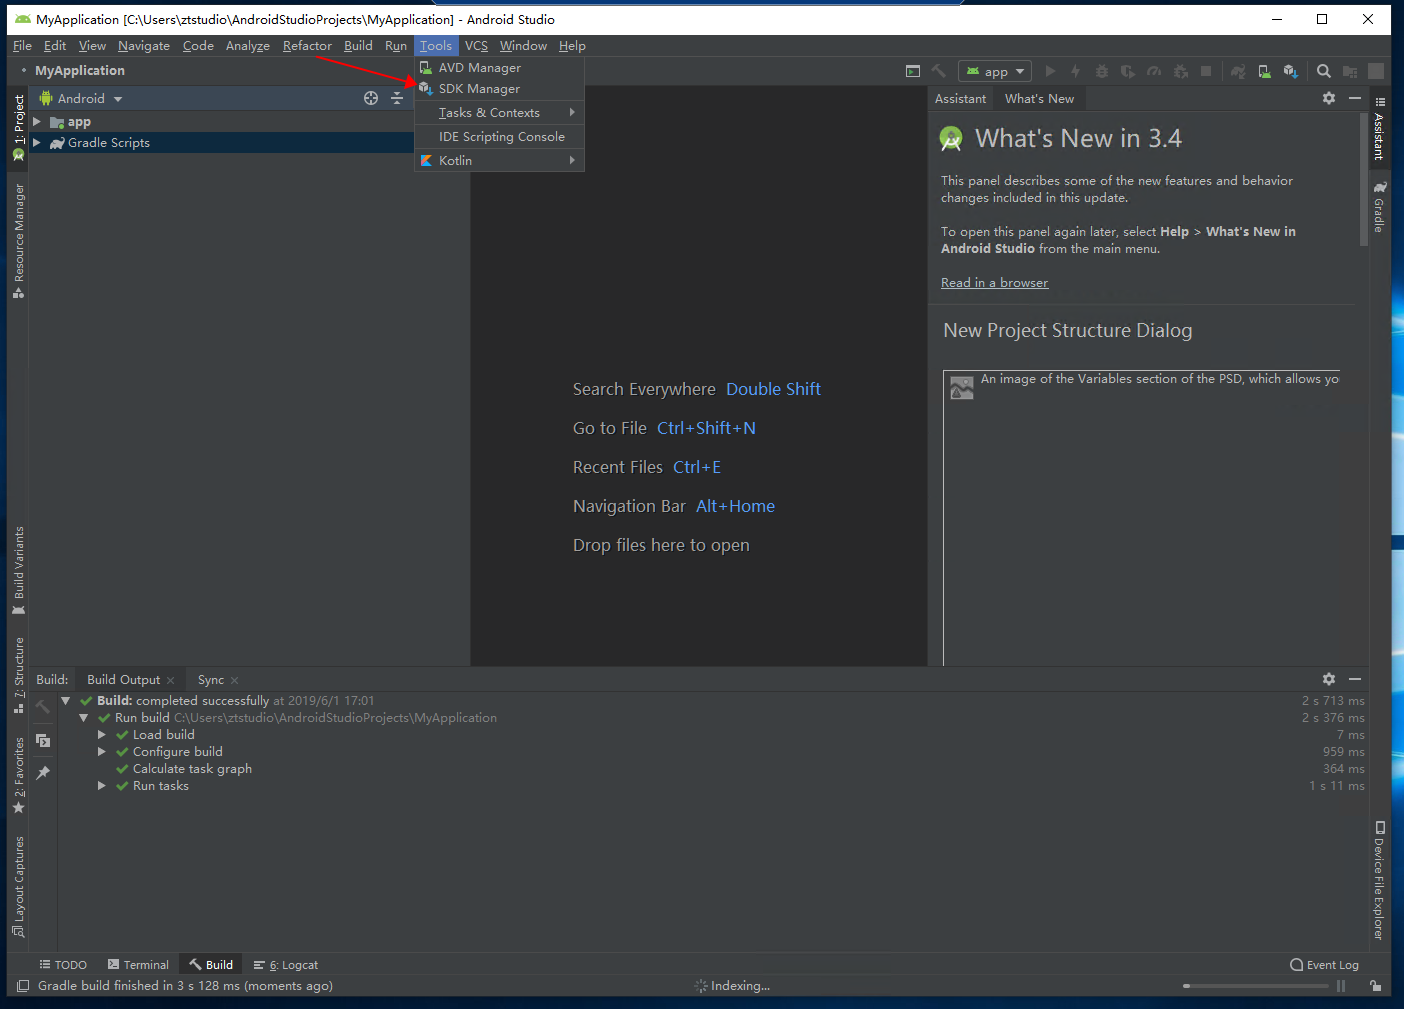Hide the Assistant panel with minus icon
The height and width of the screenshot is (1009, 1404).
click(x=1355, y=98)
